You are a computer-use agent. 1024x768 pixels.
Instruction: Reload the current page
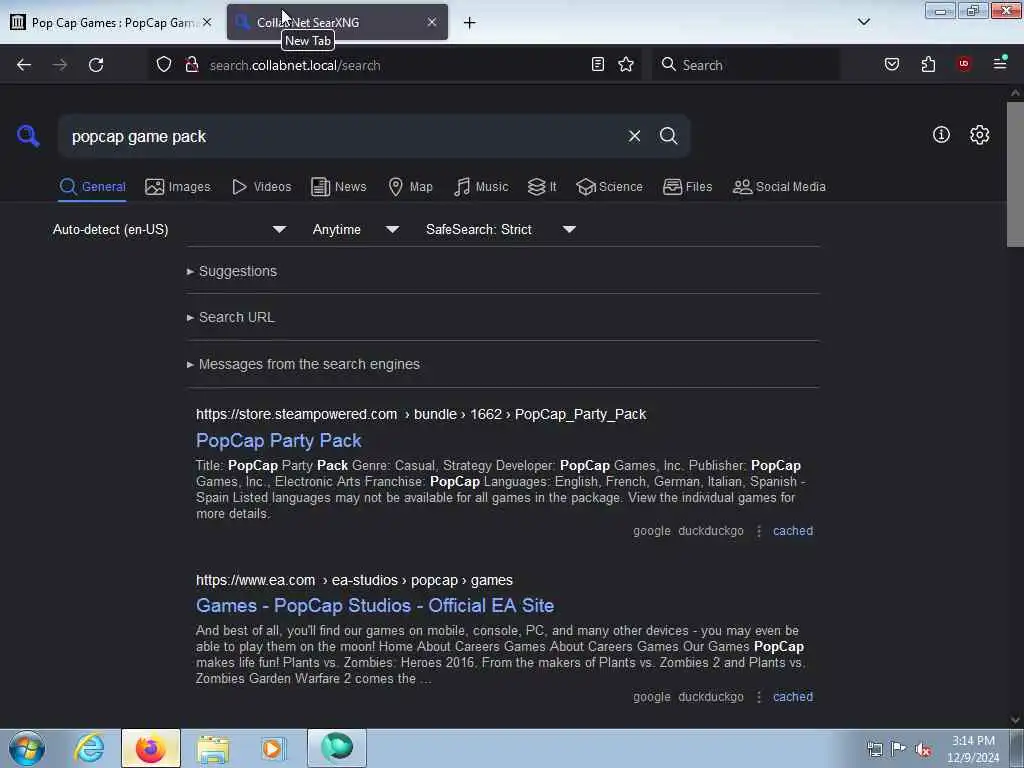click(96, 65)
